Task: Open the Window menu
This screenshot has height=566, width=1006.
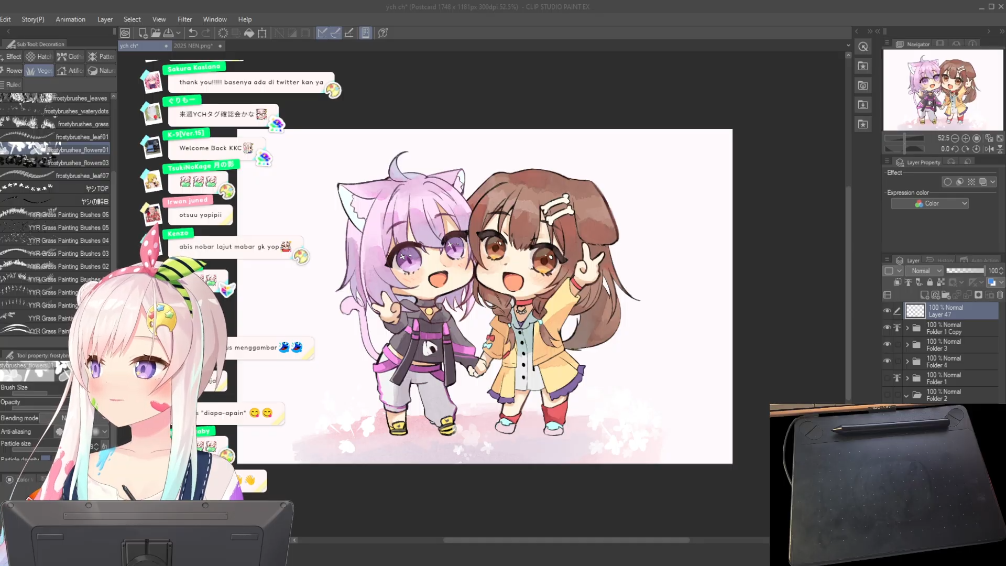Action: click(x=215, y=19)
